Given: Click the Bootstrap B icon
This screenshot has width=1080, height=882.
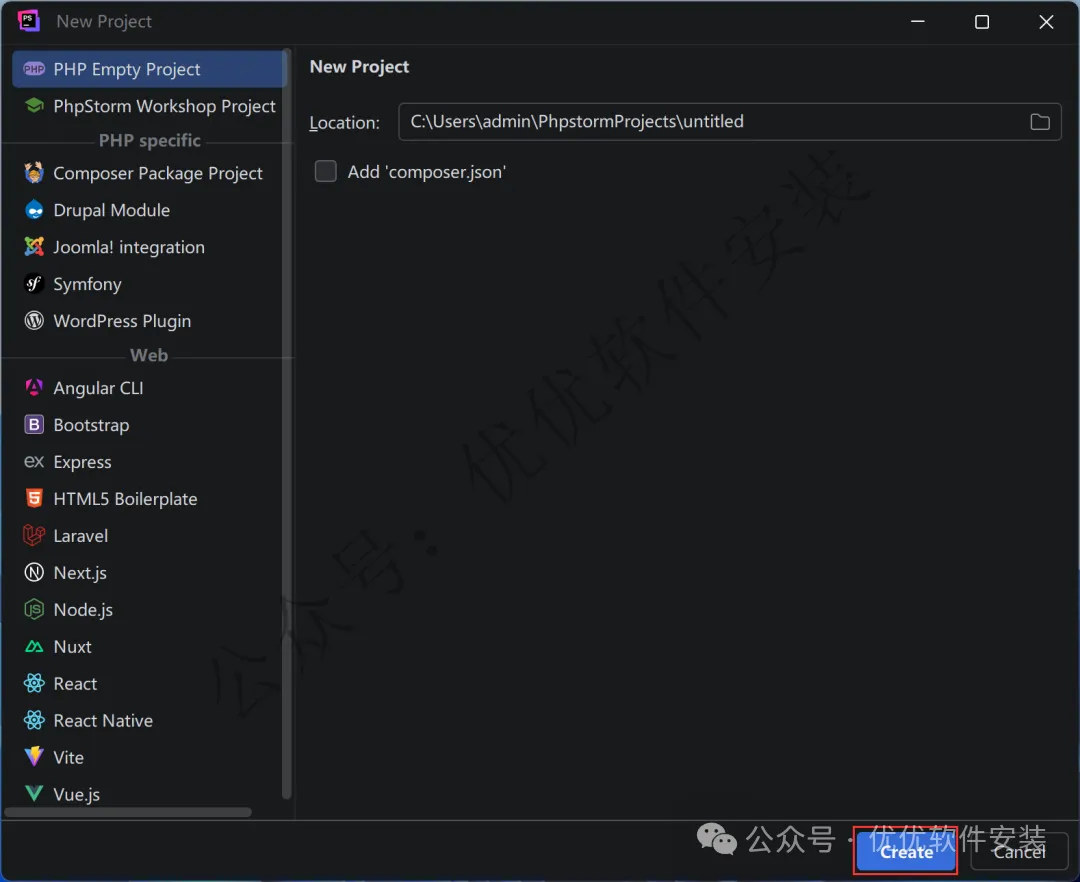Looking at the screenshot, I should pyautogui.click(x=34, y=424).
